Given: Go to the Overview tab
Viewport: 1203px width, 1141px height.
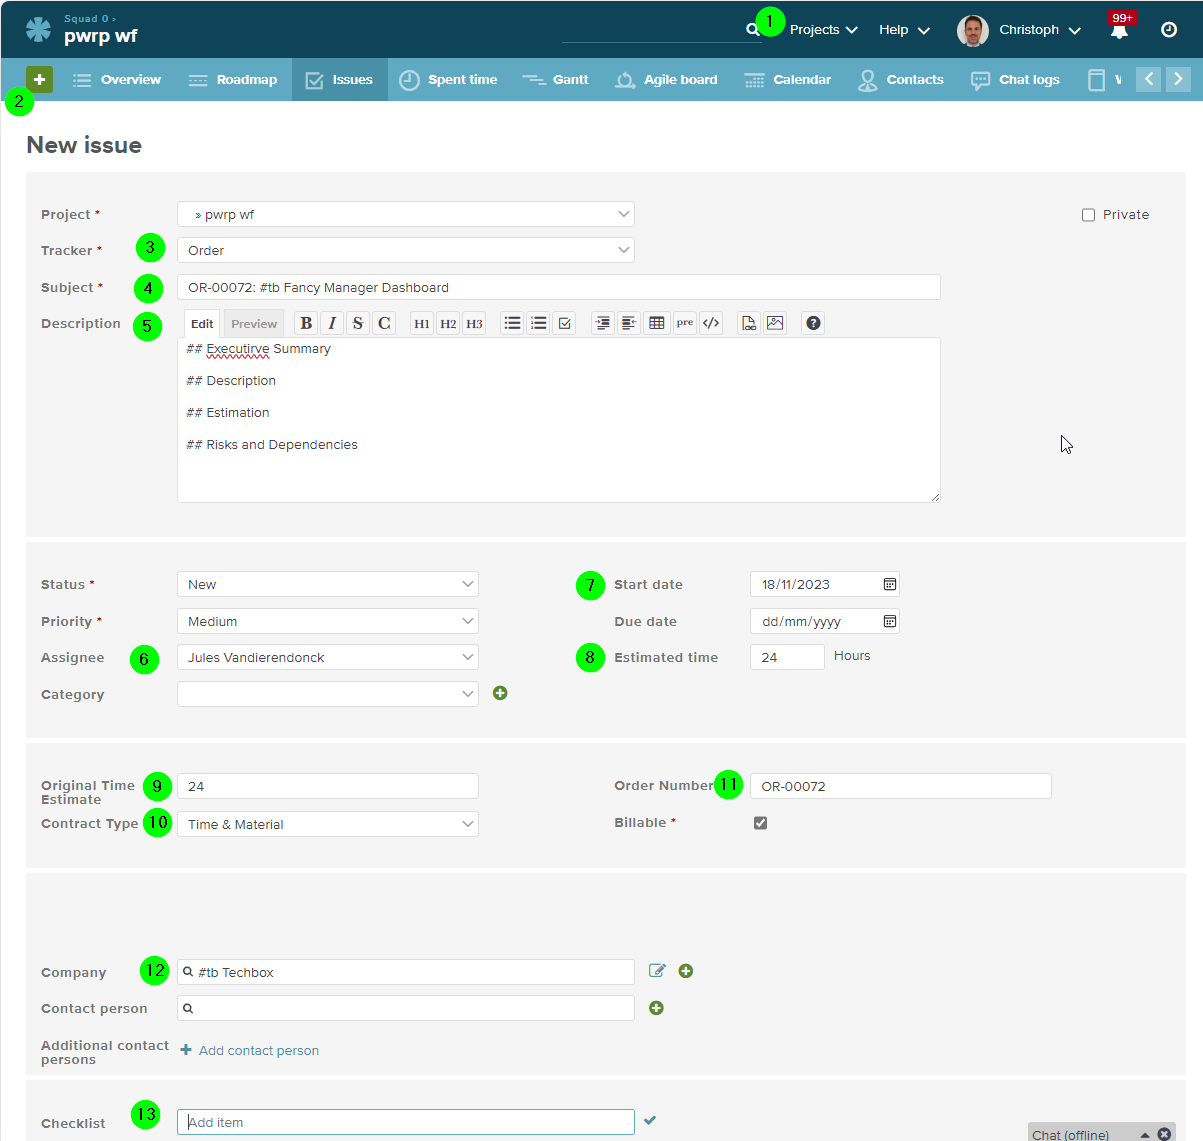Looking at the screenshot, I should [x=116, y=80].
